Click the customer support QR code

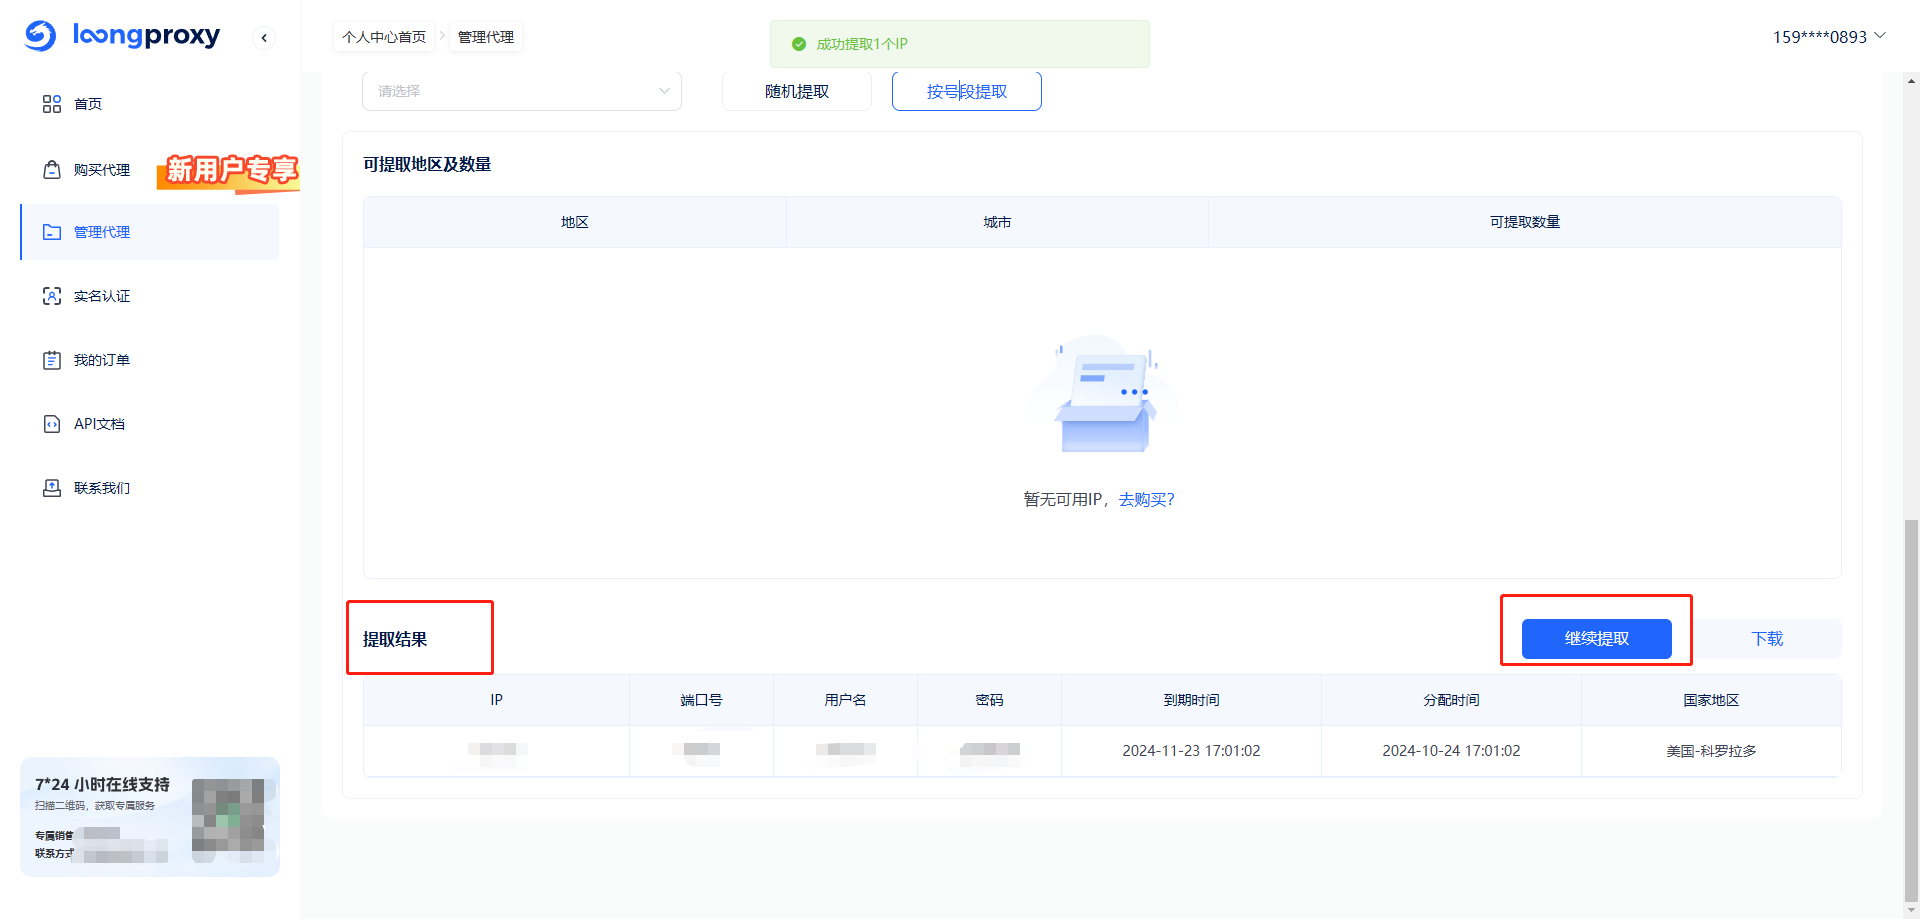[x=228, y=817]
